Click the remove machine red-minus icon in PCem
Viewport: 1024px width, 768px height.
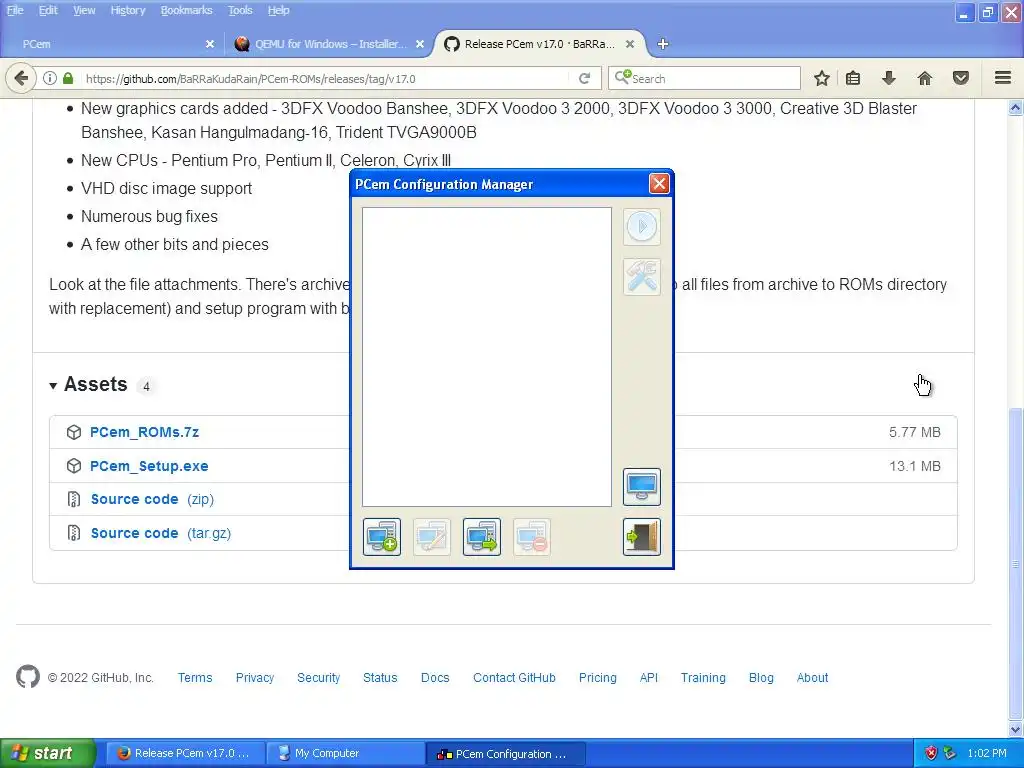(532, 537)
